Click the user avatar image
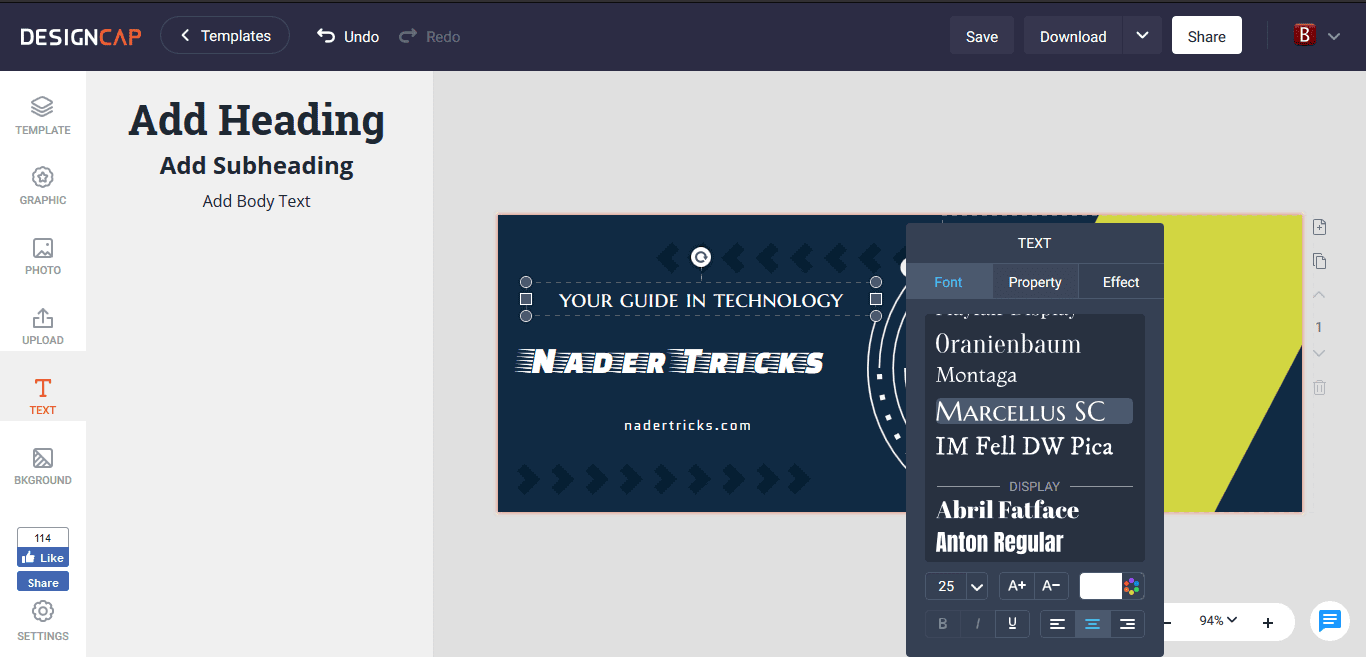The width and height of the screenshot is (1366, 657). 1304,35
